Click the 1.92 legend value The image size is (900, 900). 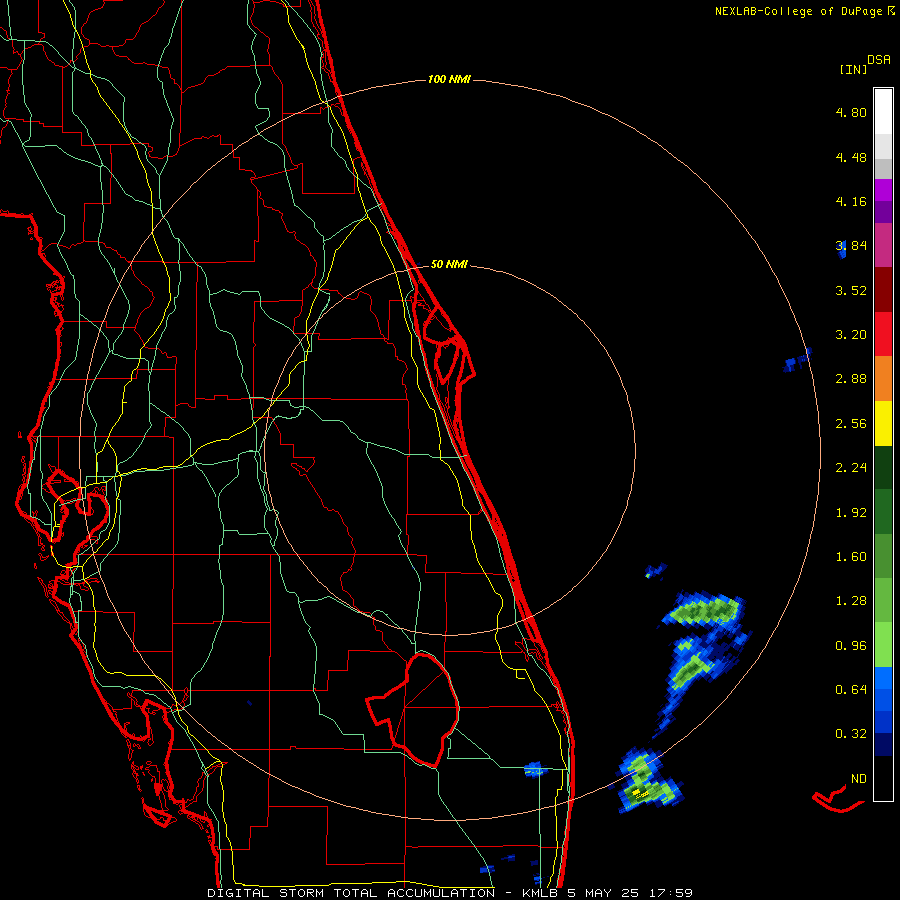[851, 513]
